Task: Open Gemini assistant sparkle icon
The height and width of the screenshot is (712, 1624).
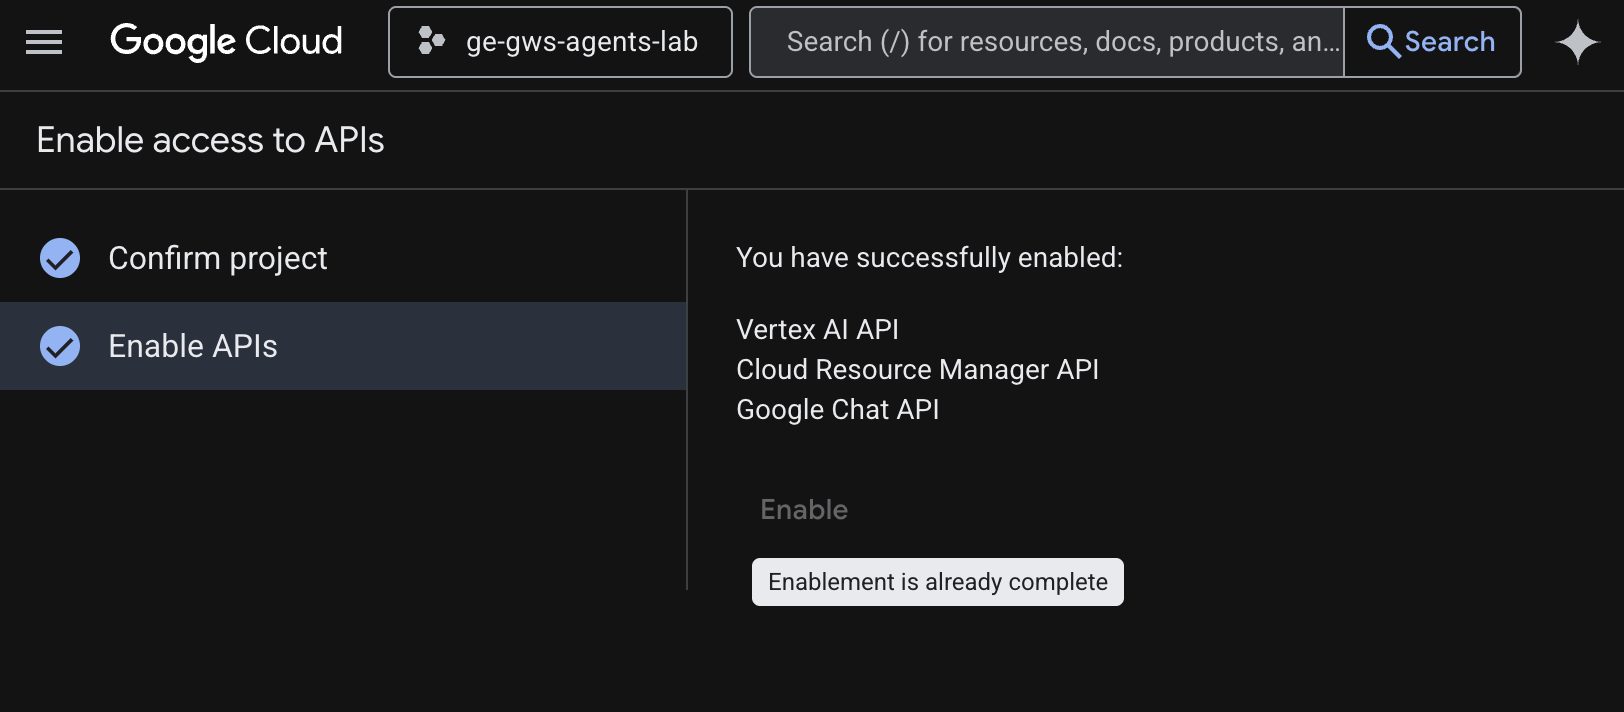Action: pos(1577,42)
